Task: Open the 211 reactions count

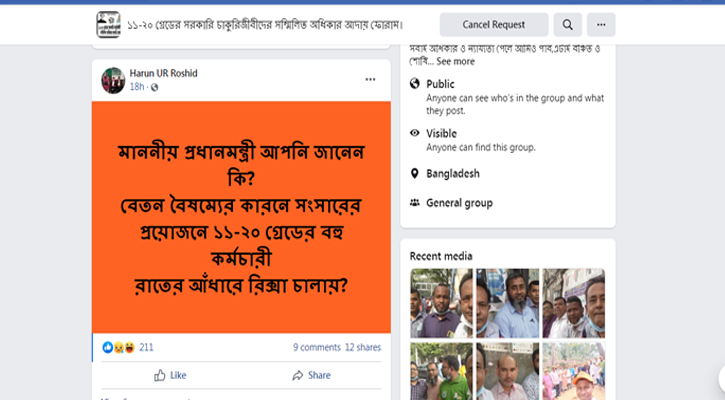Action: 146,347
